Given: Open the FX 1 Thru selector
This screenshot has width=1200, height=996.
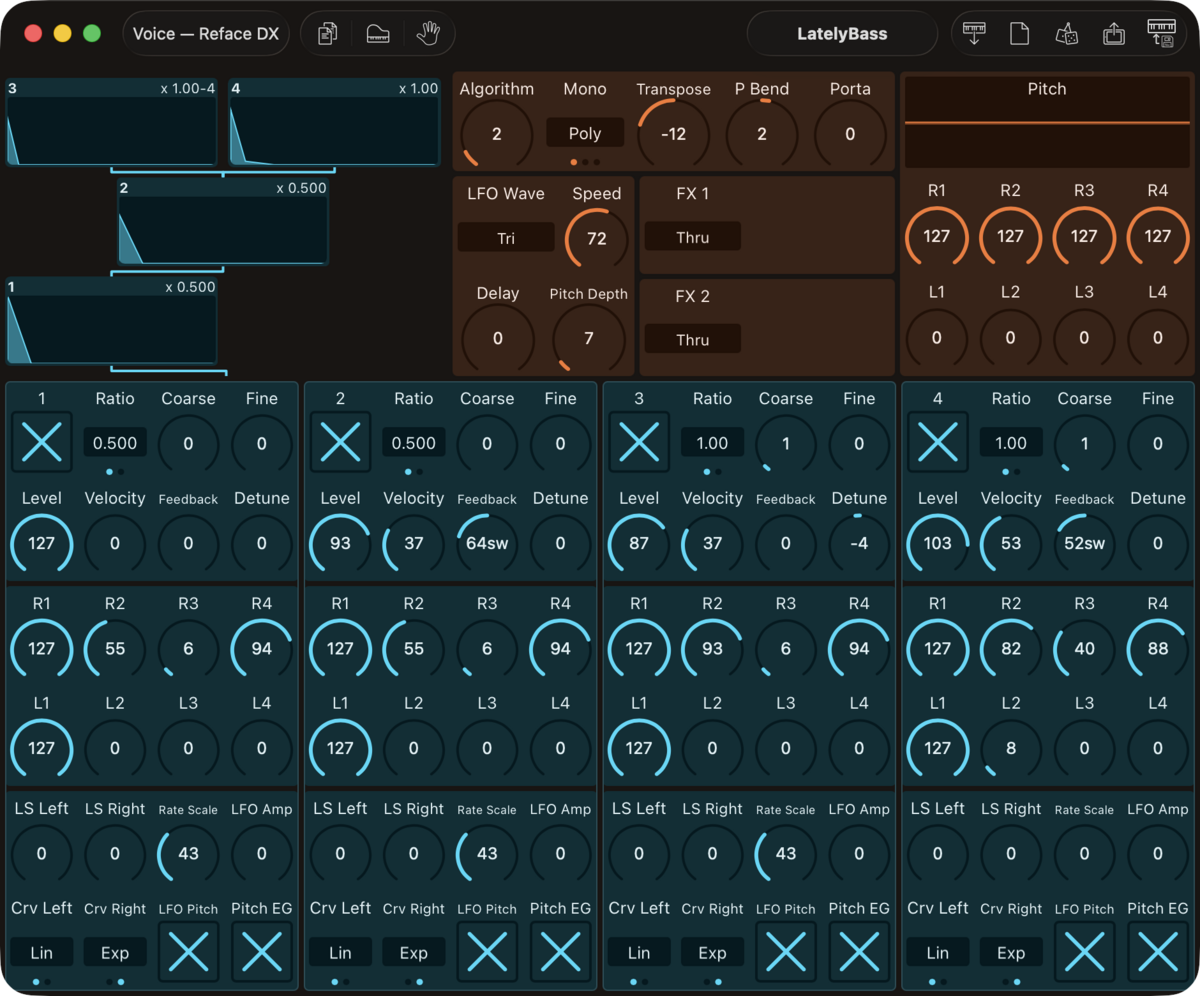Looking at the screenshot, I should pos(693,237).
